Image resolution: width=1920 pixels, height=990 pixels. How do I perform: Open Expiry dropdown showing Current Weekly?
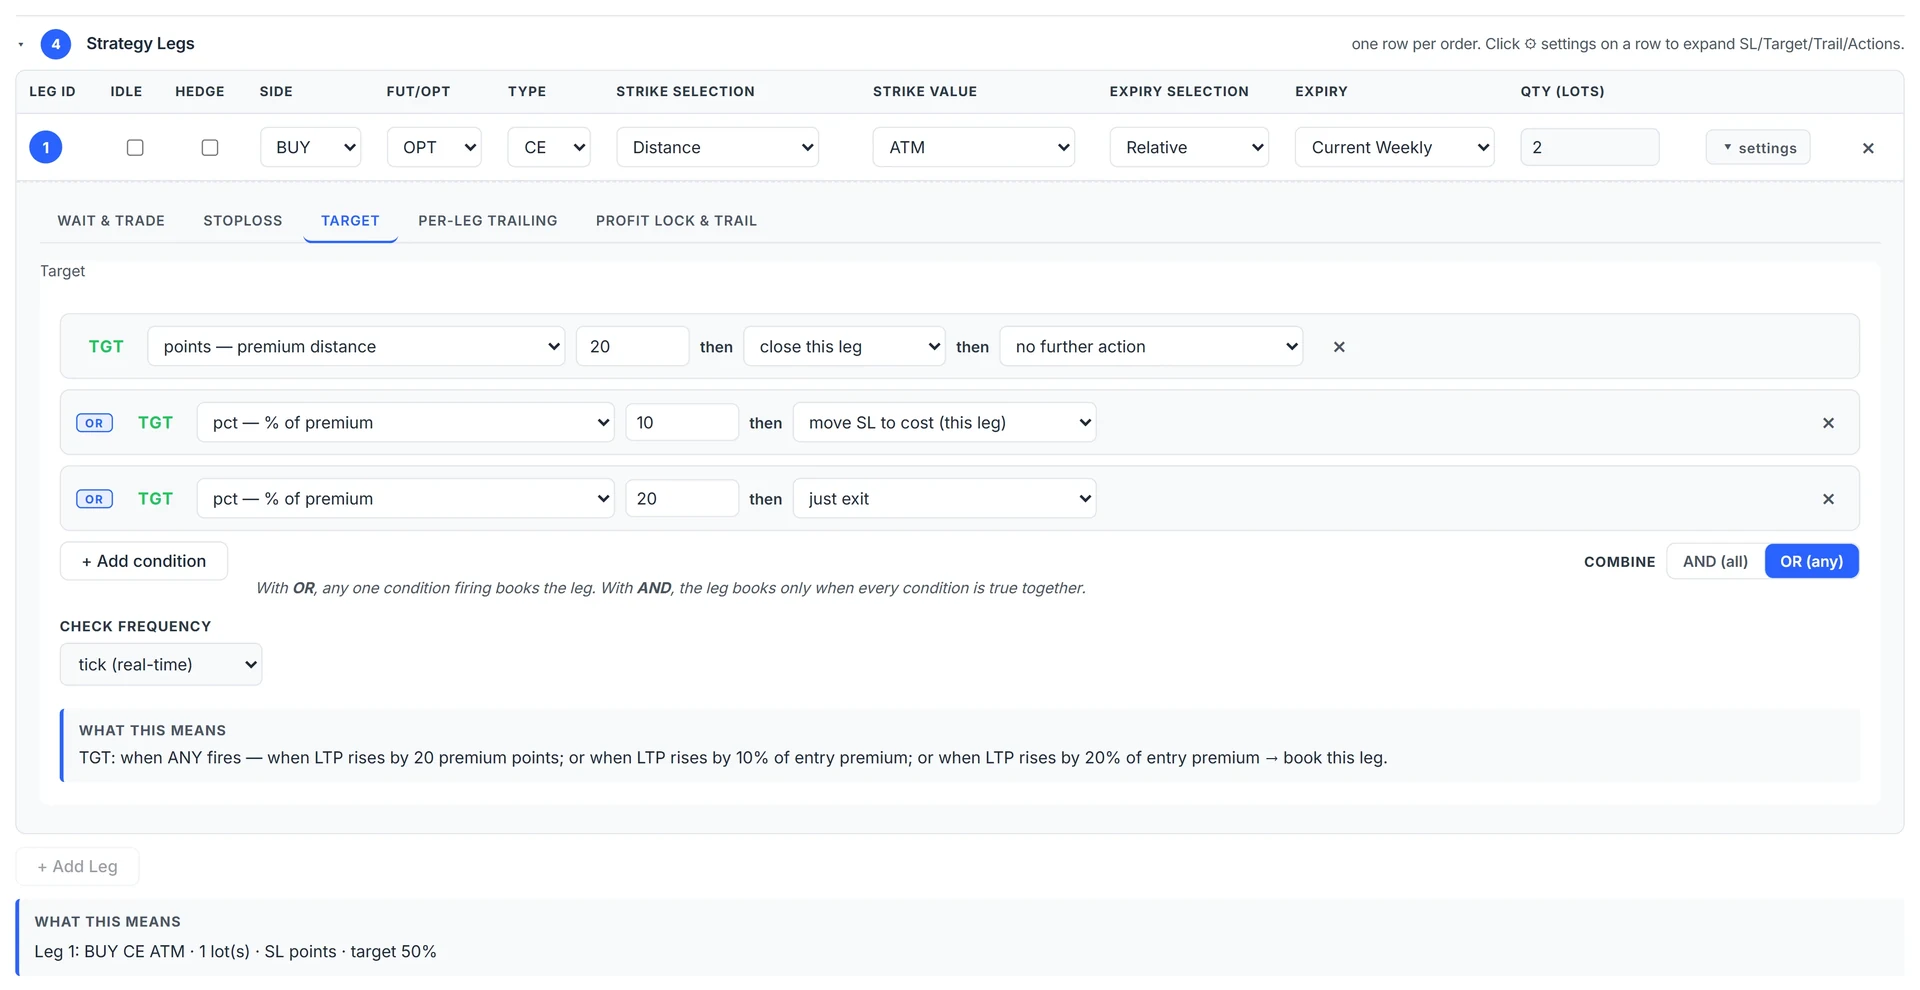pos(1395,147)
